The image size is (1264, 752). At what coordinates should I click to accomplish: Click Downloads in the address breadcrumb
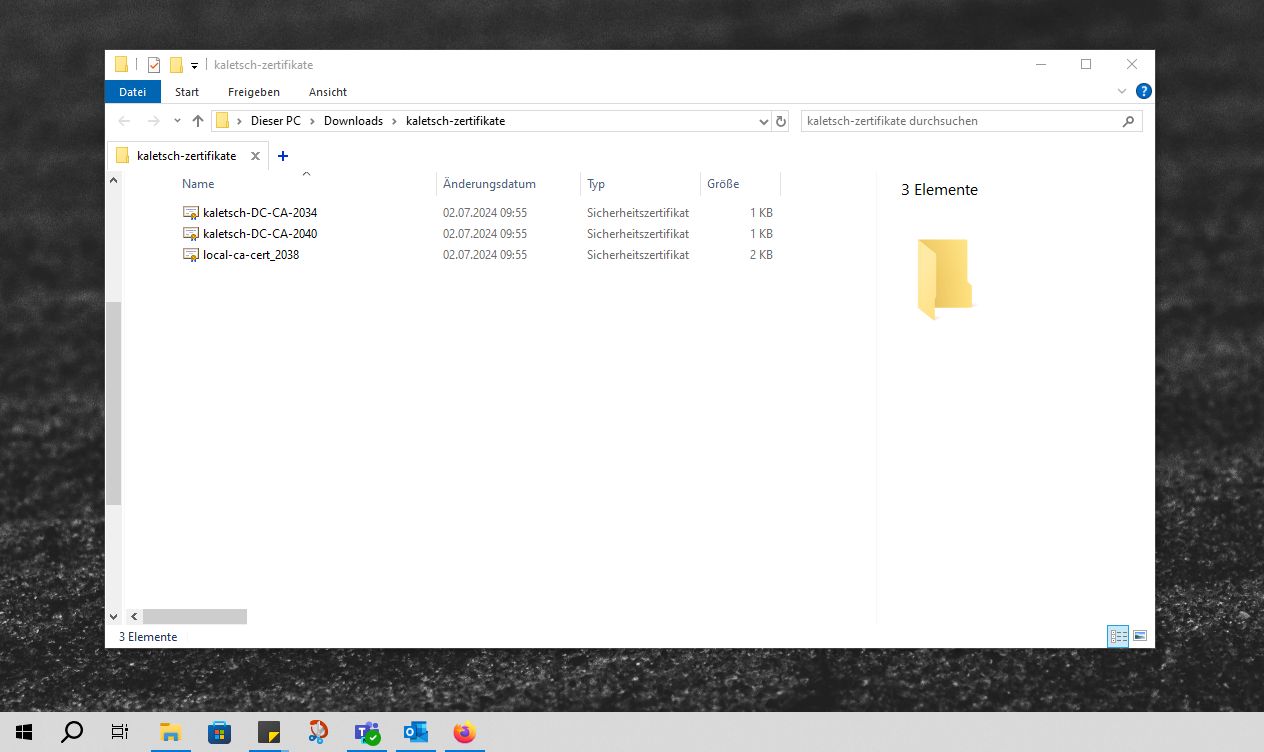point(353,121)
